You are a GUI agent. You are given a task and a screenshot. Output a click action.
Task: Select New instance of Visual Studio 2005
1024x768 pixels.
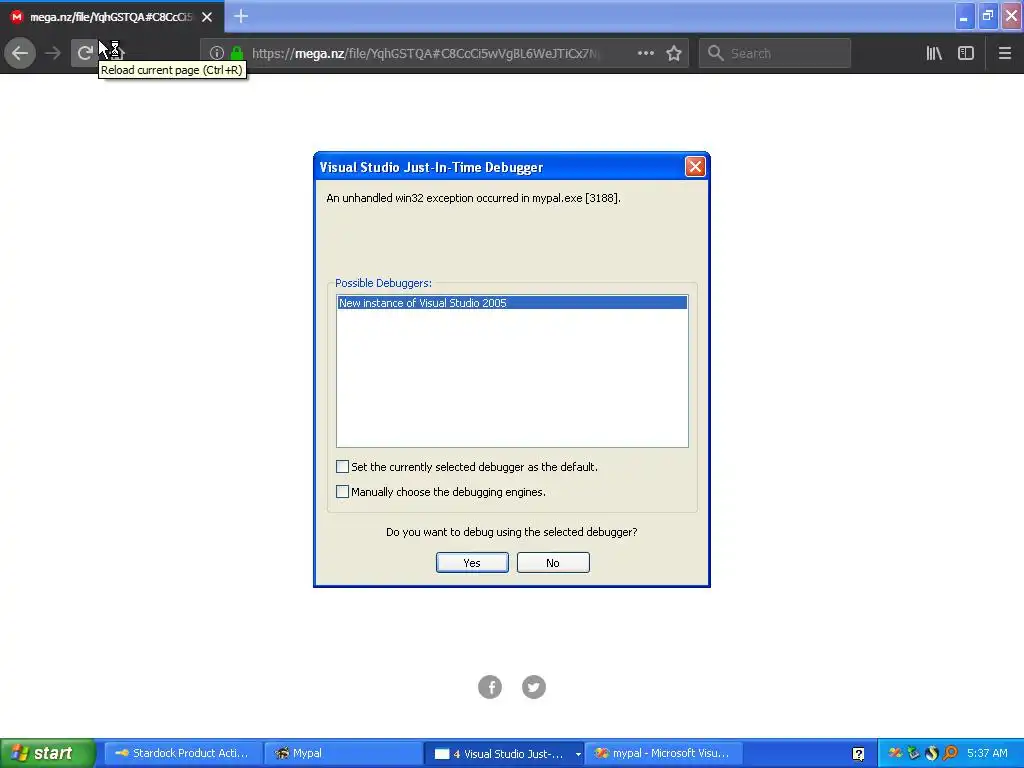[512, 303]
